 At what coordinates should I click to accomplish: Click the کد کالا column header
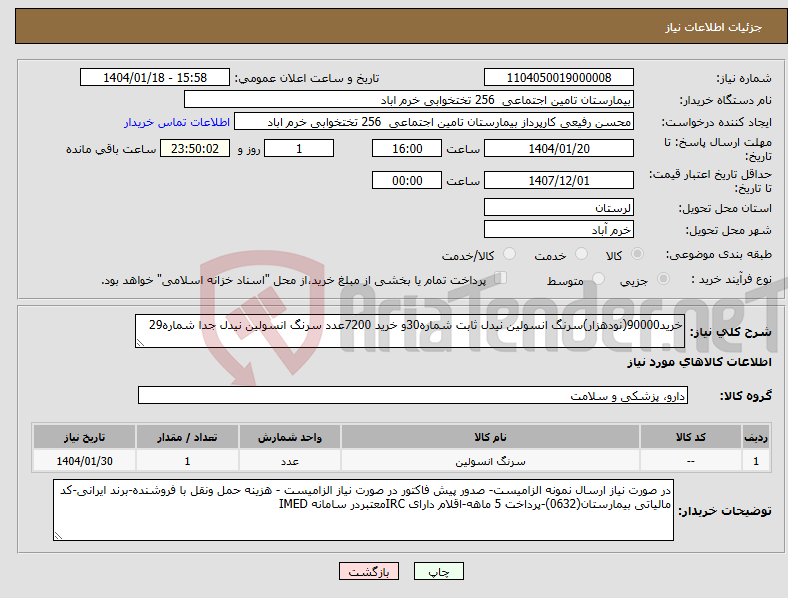pos(691,437)
